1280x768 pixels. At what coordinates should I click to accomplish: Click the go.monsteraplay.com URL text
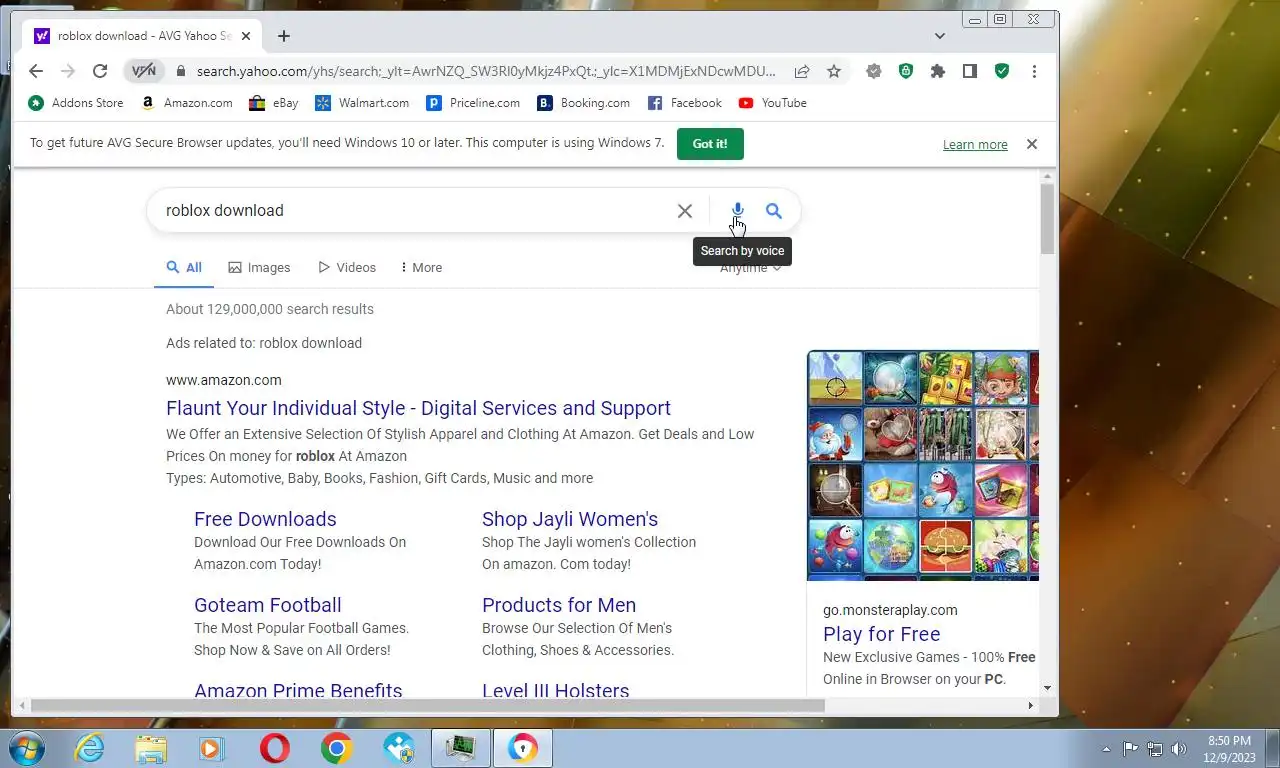click(890, 610)
